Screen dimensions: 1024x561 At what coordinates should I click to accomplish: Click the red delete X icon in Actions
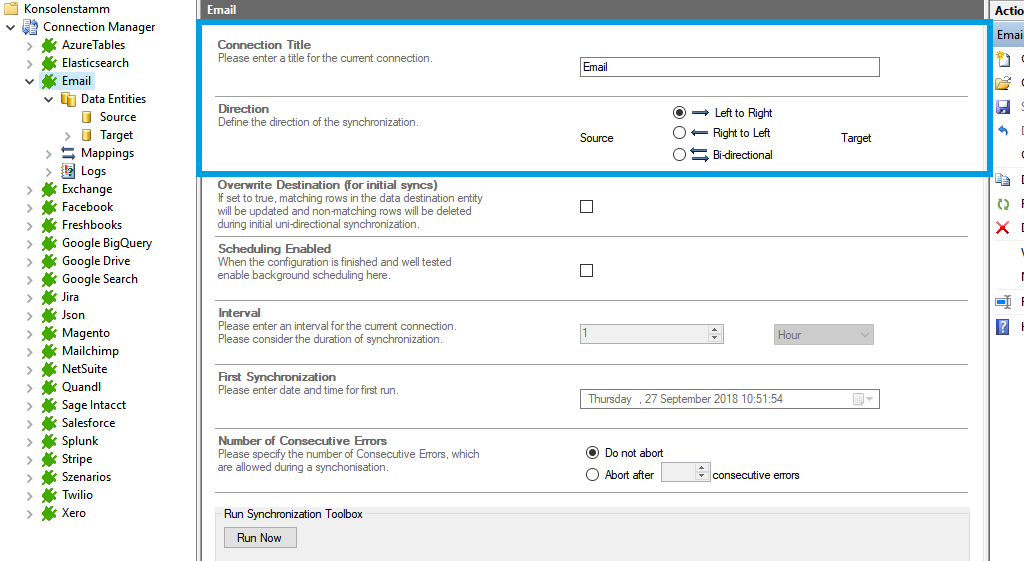click(1003, 228)
